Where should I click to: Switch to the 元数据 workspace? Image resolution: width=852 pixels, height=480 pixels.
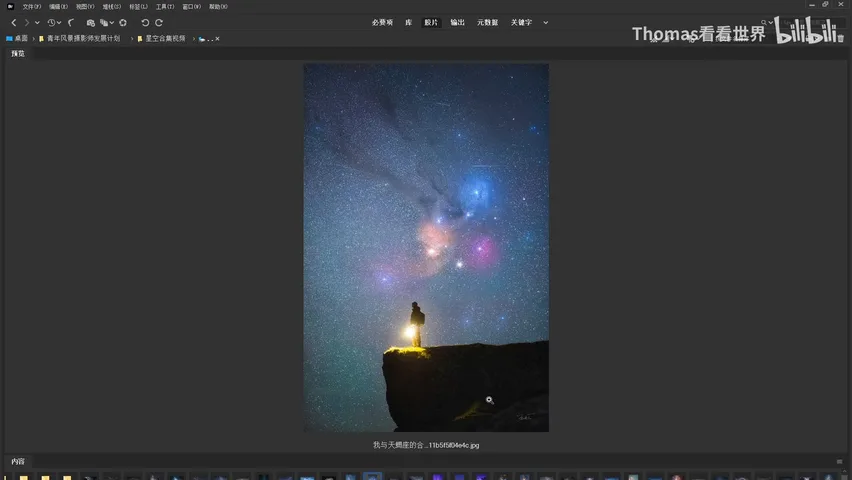tap(487, 23)
